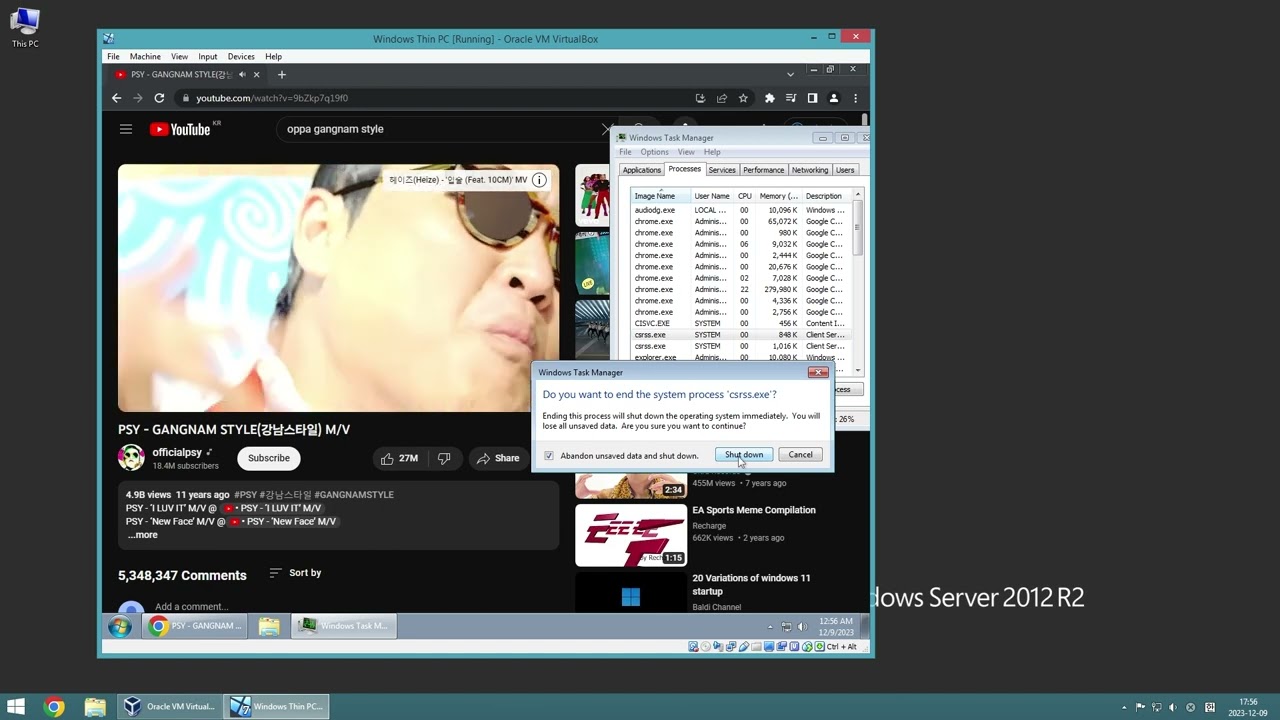Launch host Chrome from taskbar

click(x=55, y=706)
